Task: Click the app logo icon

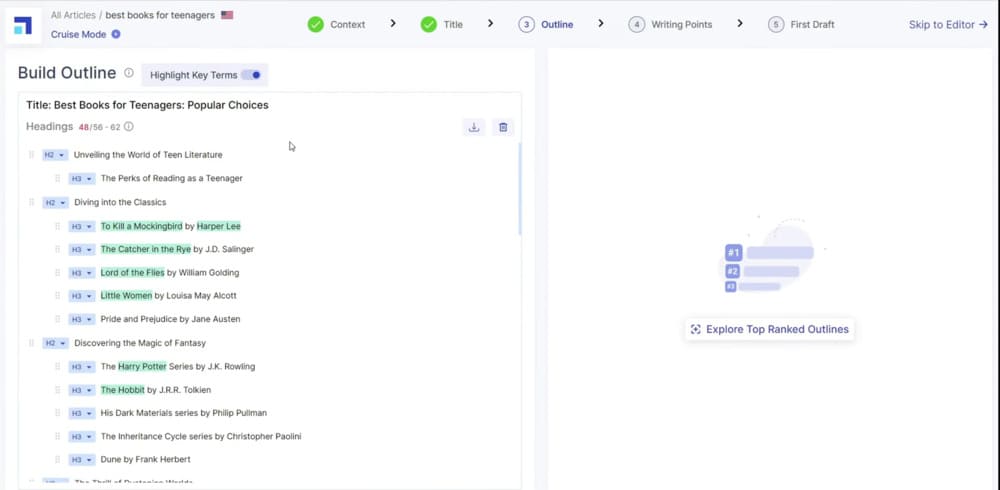Action: [23, 26]
